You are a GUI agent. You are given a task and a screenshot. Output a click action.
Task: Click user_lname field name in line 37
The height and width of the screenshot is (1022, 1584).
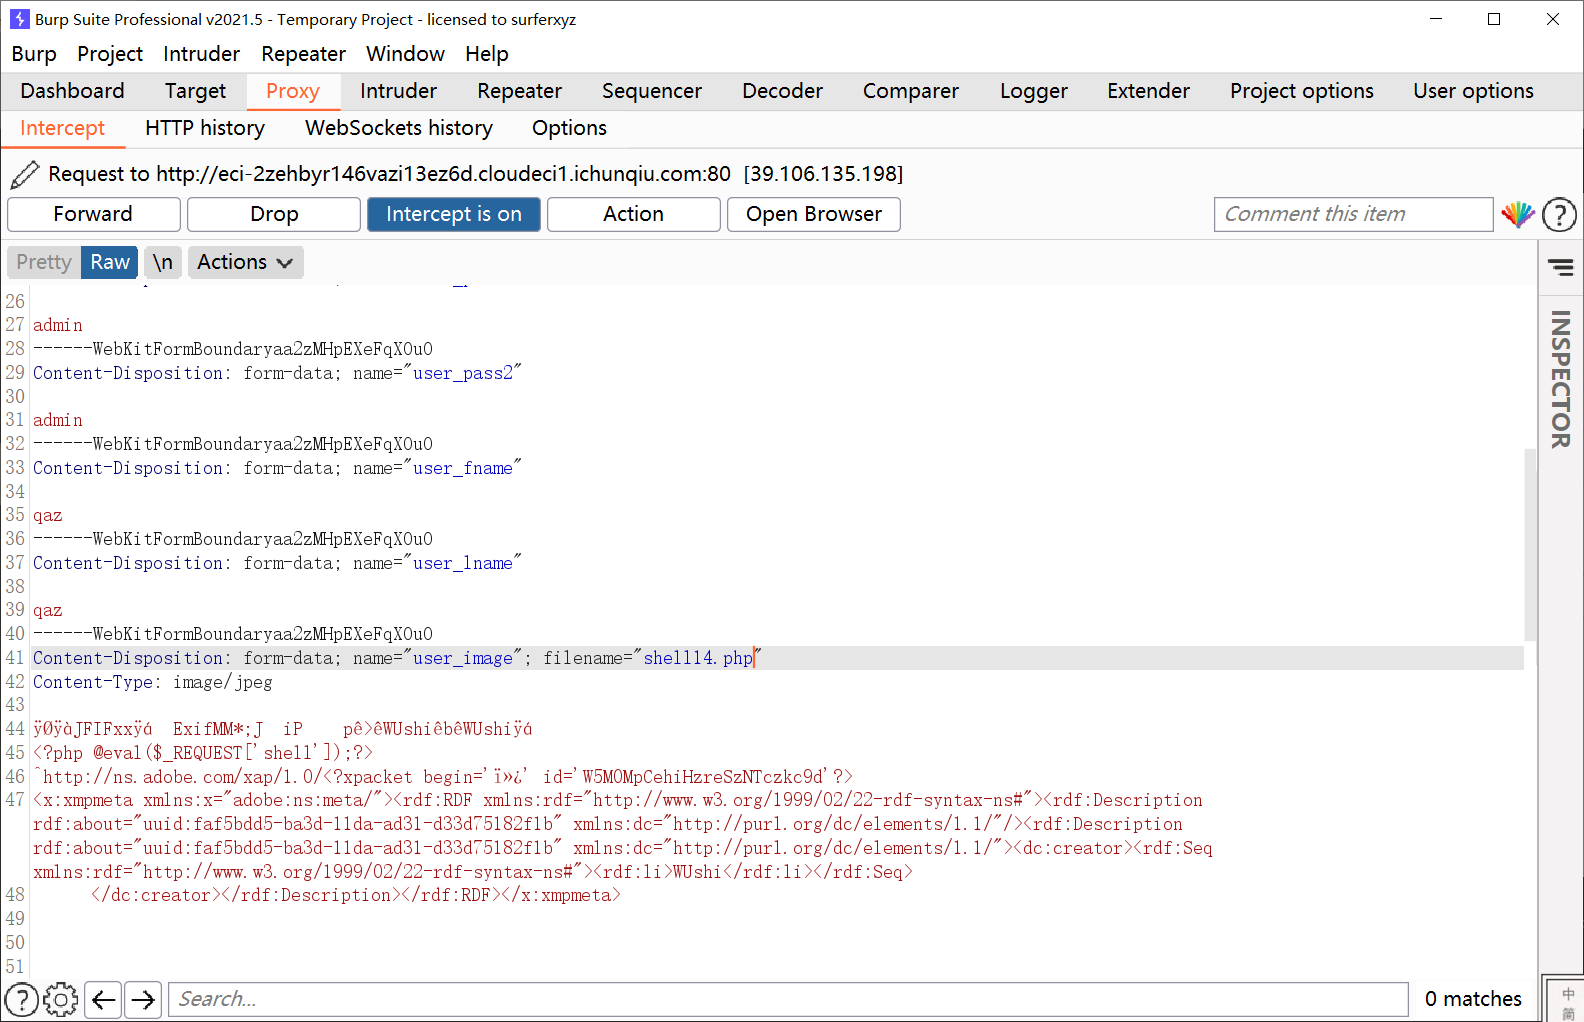pos(463,563)
